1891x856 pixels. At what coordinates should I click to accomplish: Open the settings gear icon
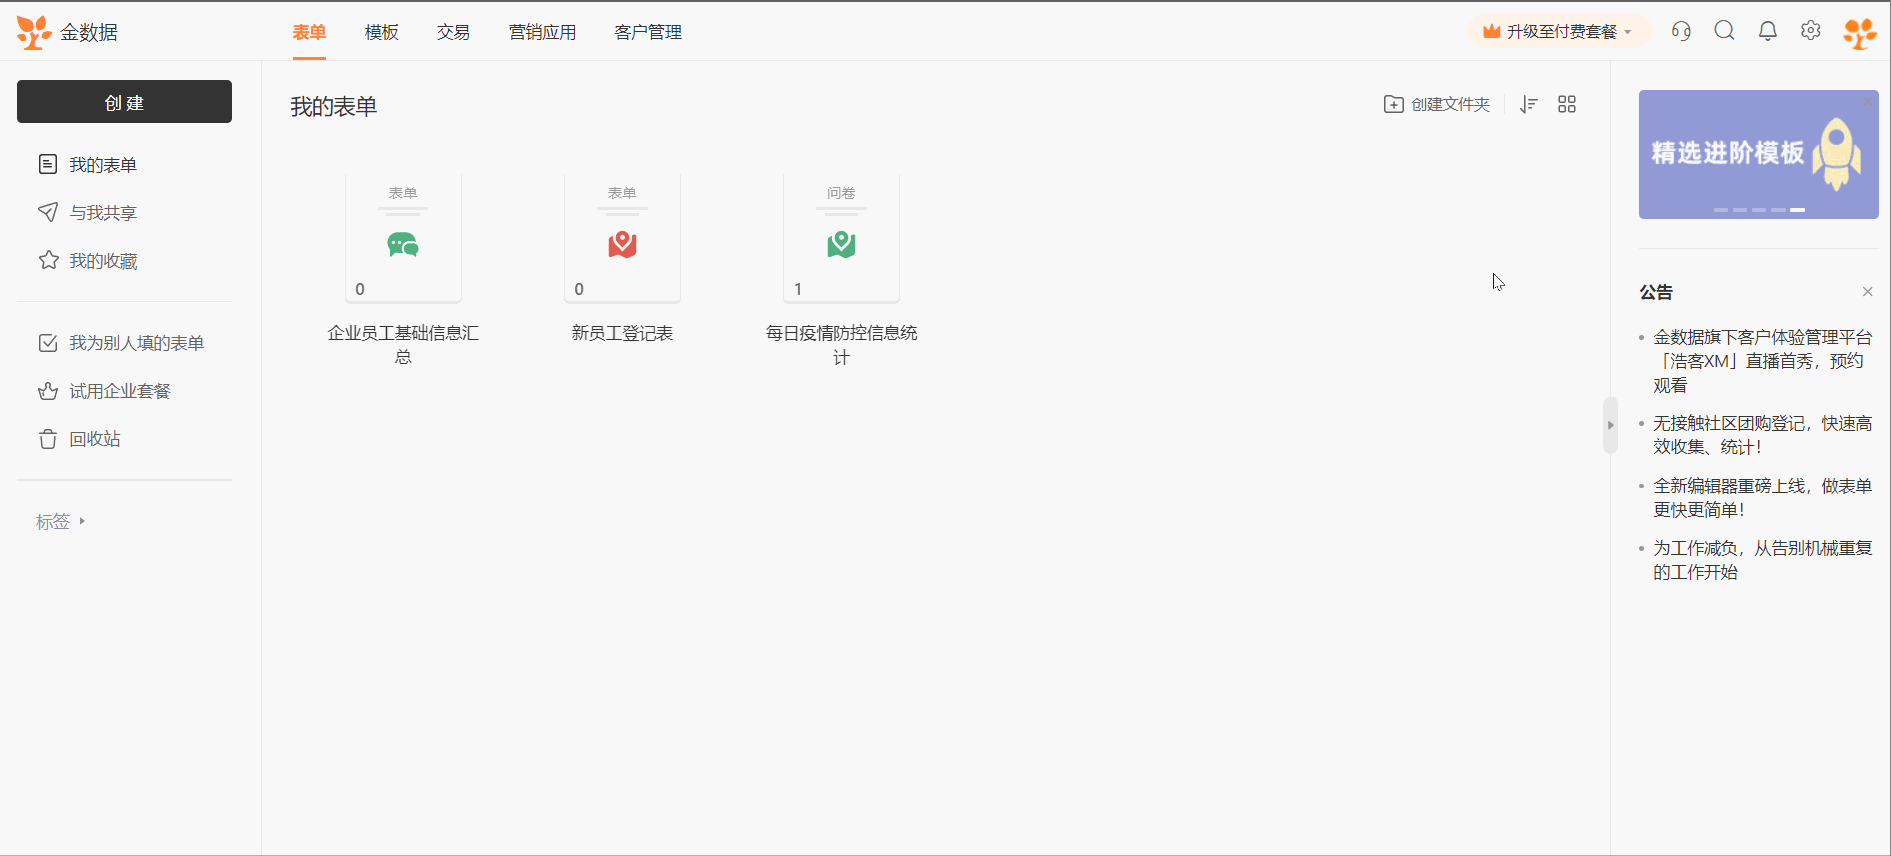(x=1811, y=31)
